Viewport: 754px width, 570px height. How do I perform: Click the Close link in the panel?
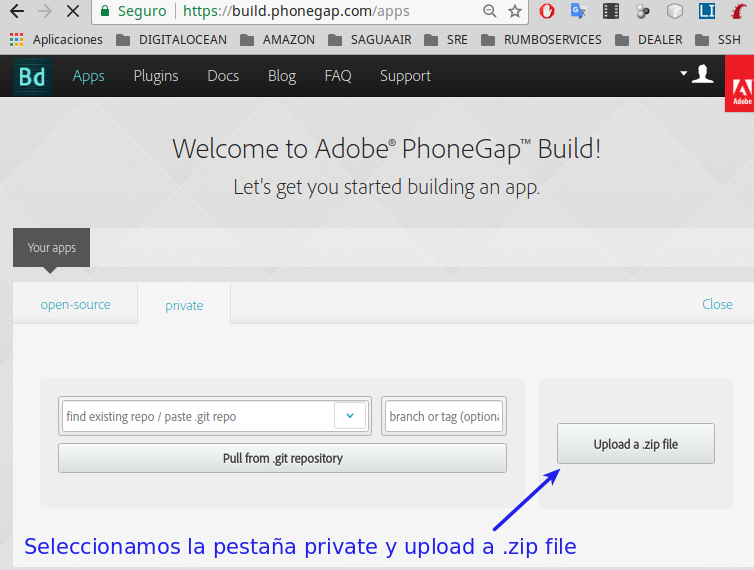[717, 304]
